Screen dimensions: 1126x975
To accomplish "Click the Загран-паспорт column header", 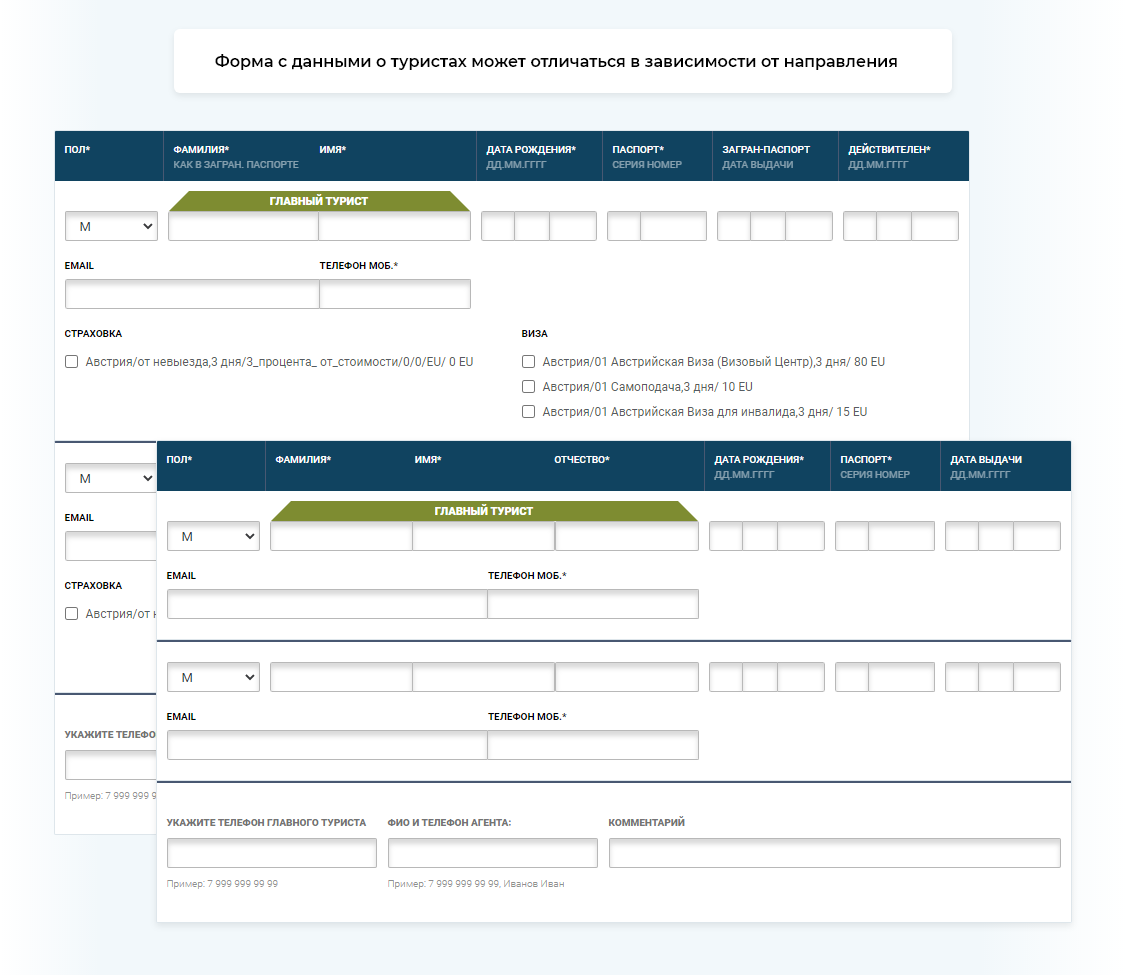I will coord(766,150).
